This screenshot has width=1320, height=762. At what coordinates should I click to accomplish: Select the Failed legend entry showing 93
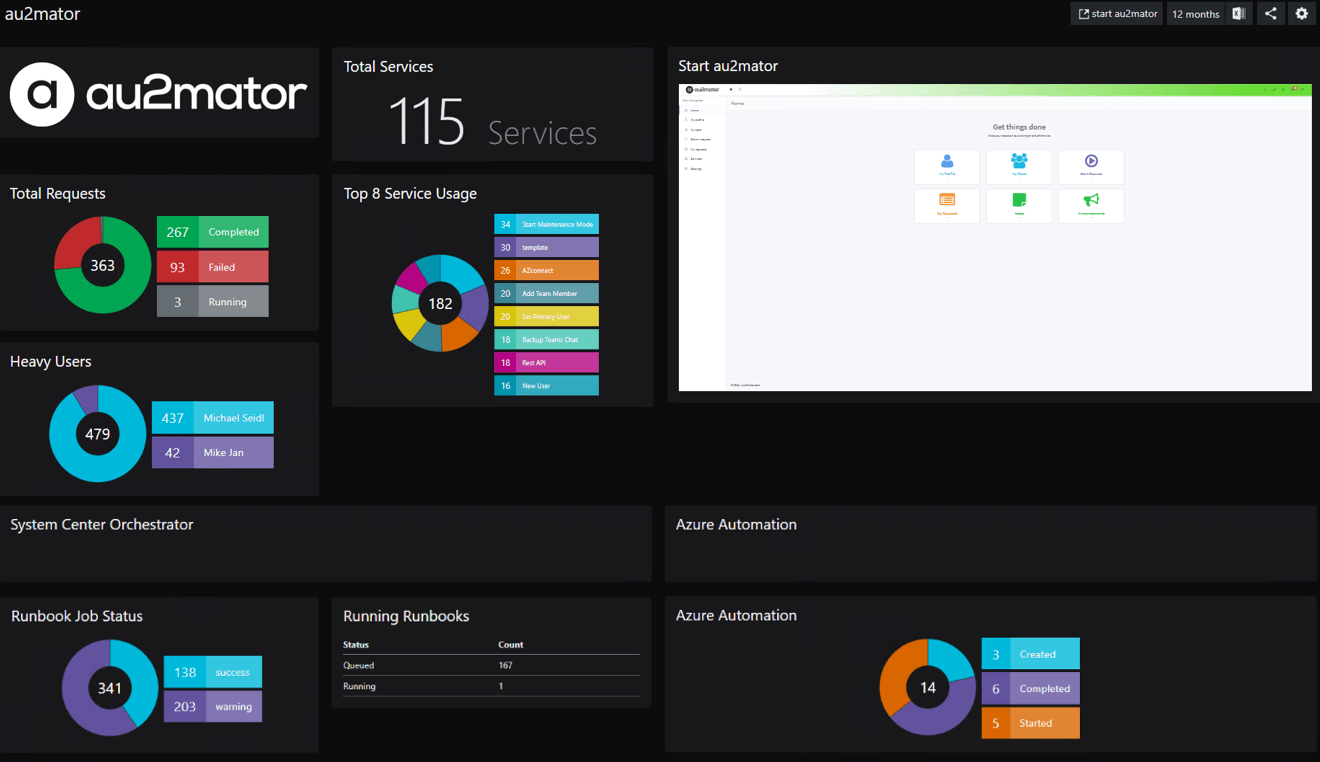pyautogui.click(x=212, y=267)
